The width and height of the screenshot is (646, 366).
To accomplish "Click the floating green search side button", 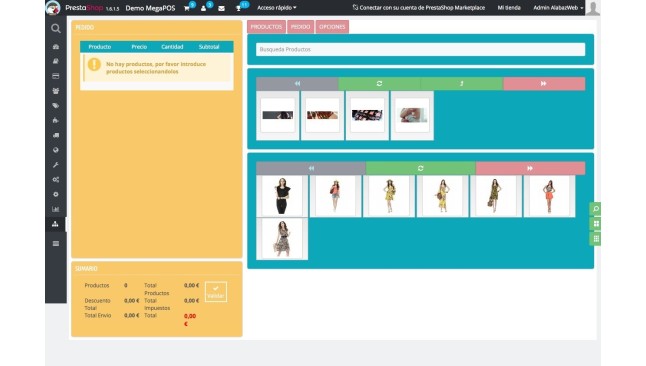I will click(x=595, y=209).
